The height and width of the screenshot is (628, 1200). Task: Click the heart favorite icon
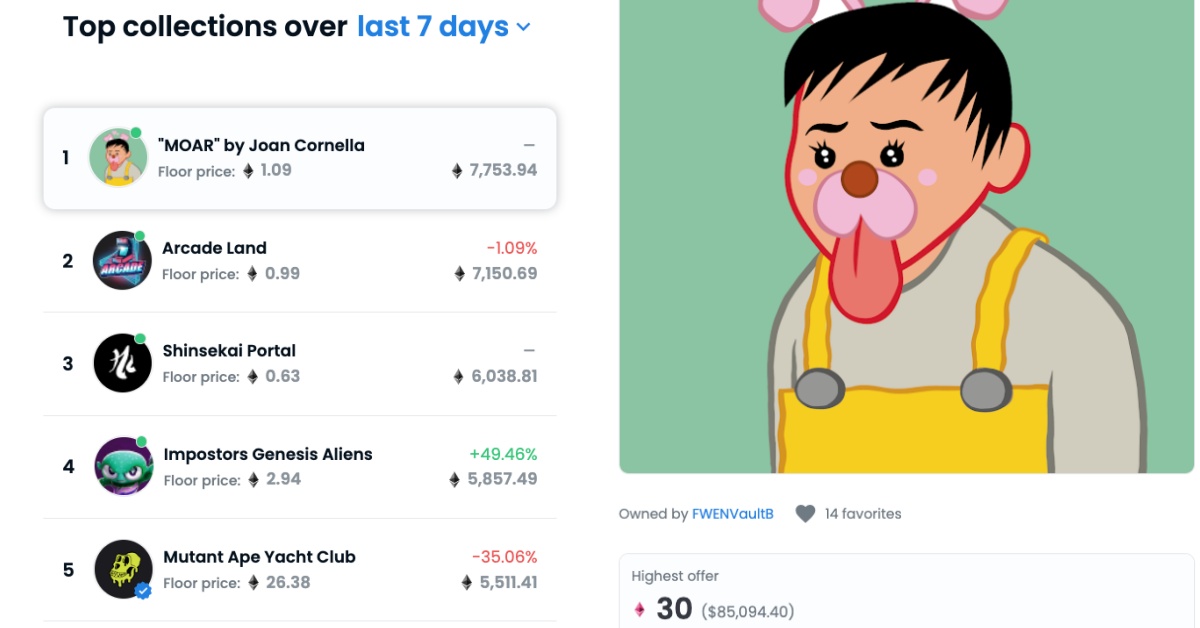(805, 514)
